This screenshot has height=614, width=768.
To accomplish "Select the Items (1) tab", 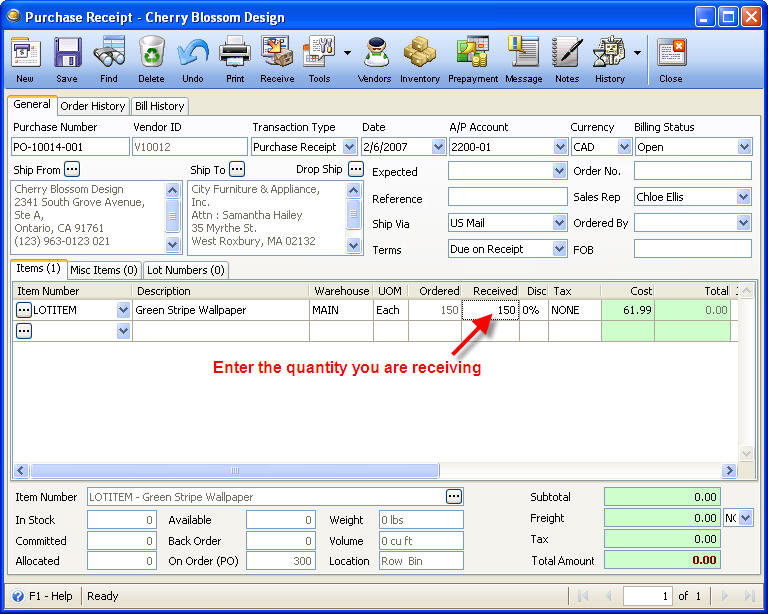I will point(38,269).
